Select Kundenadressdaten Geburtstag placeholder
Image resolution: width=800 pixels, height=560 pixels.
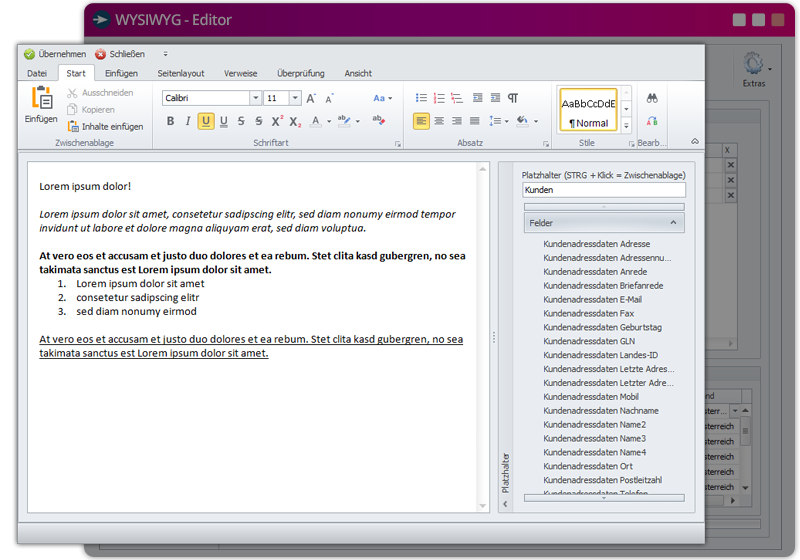(602, 327)
